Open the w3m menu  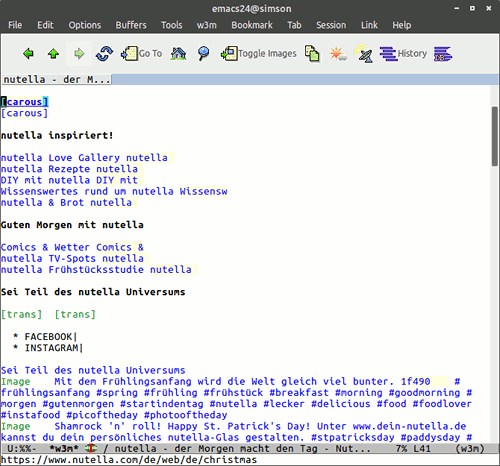pos(207,25)
